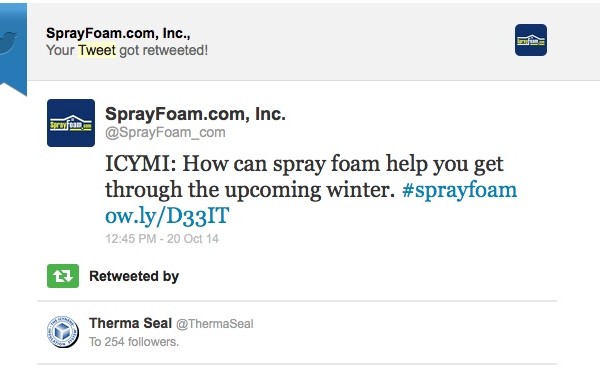Screen dimensions: 600x370
Task: Click the Therma Seal display name
Action: point(130,323)
